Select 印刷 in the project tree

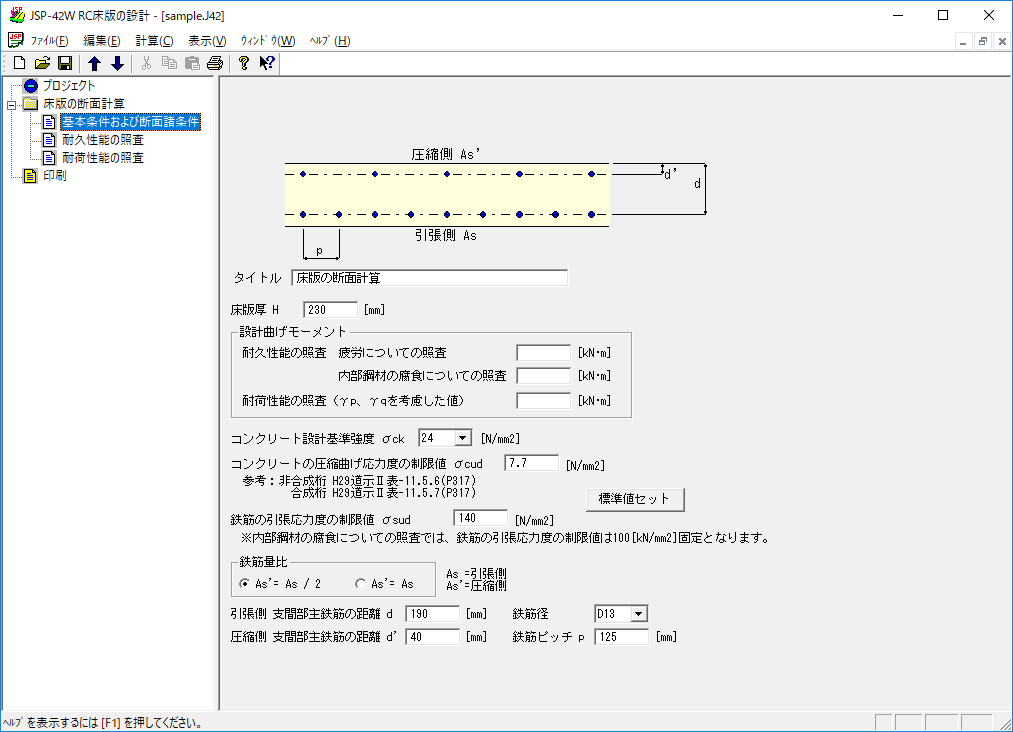tap(54, 176)
